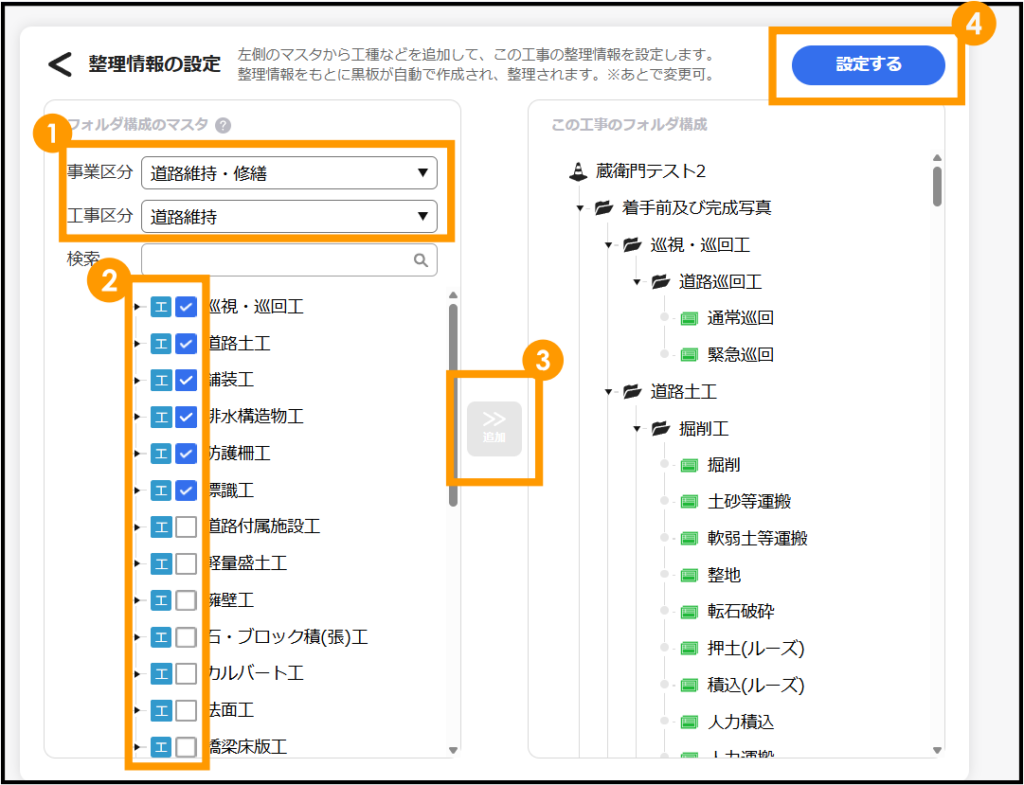1024x785 pixels.
Task: Expand the 舗装工 master row
Action: pyautogui.click(x=137, y=379)
